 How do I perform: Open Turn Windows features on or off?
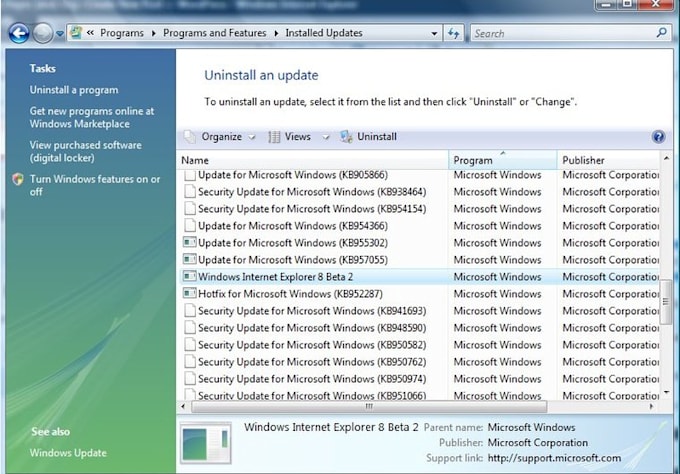coord(95,185)
